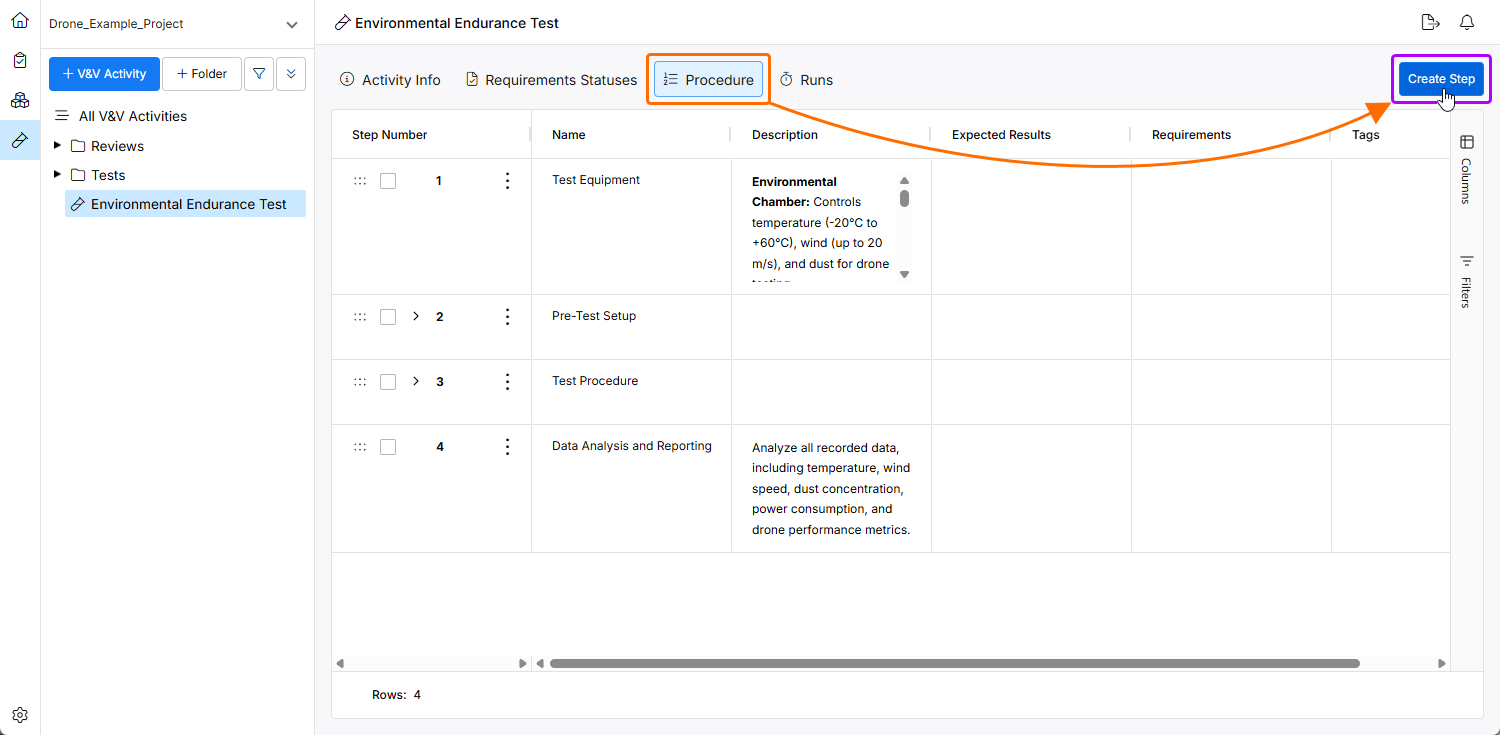
Task: Switch to the Runs tab
Action: point(806,80)
